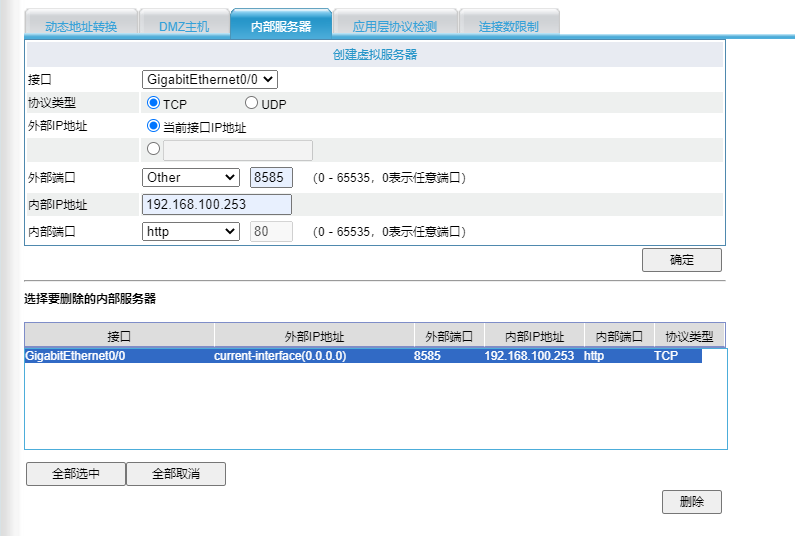Viewport: 795px width, 536px height.
Task: Click the 协议类型 column header
Action: [689, 336]
